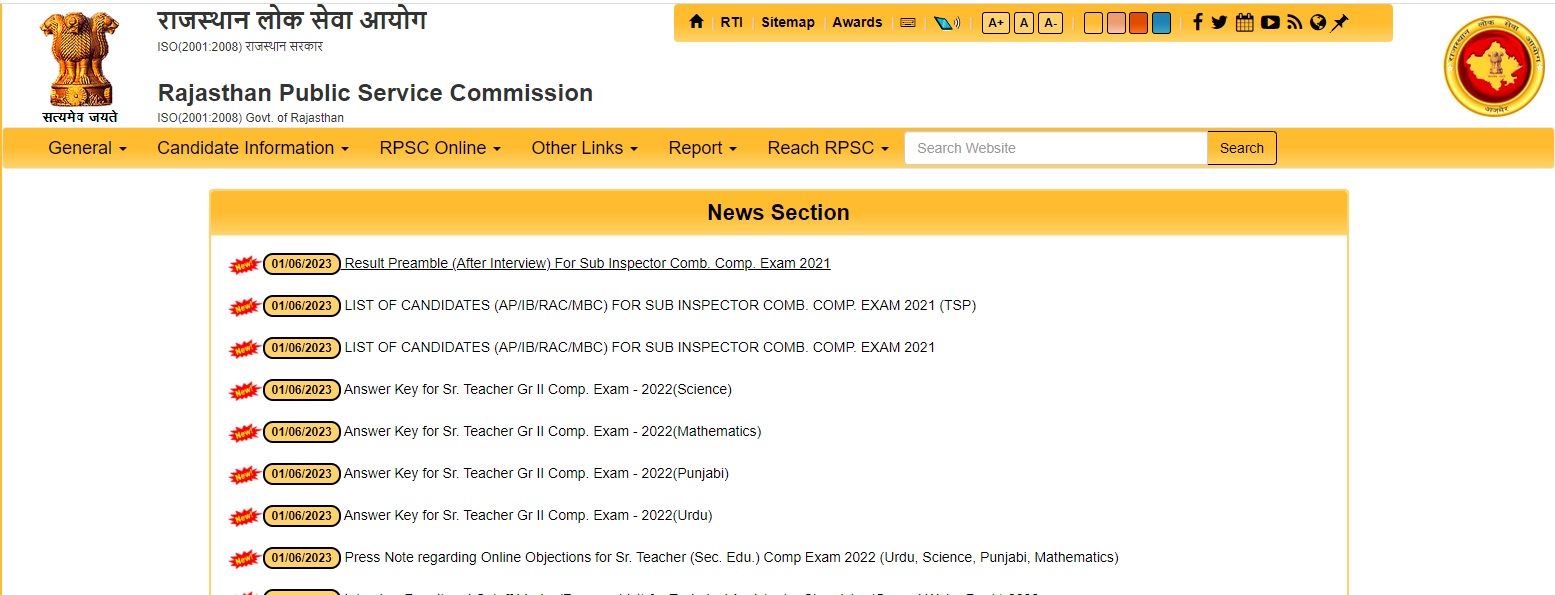Expand the Candidate Information menu

pos(253,148)
